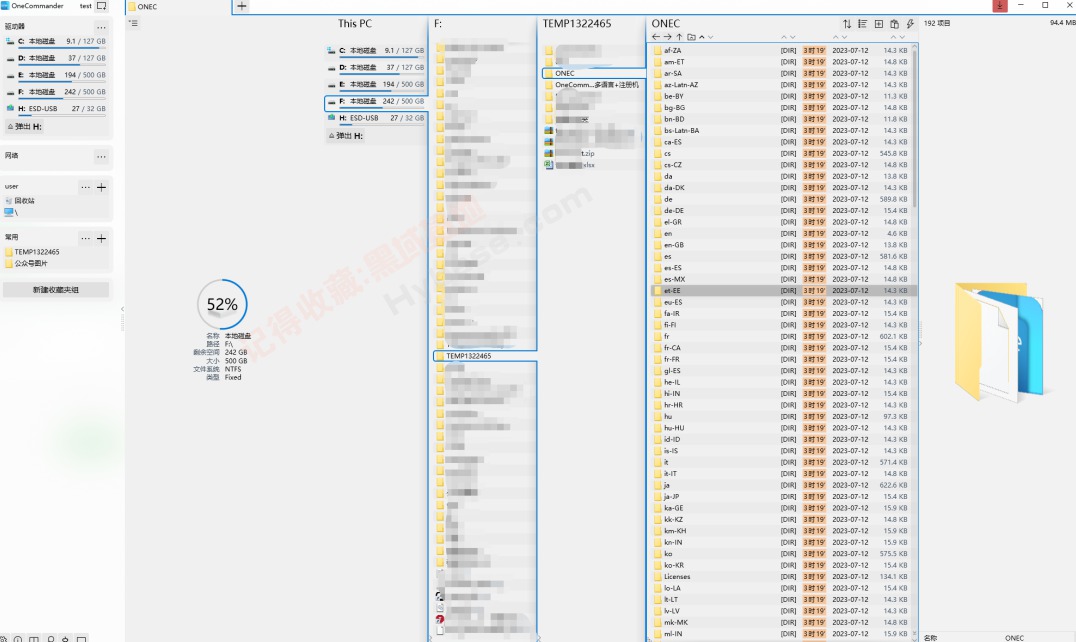
Task: Click the info icon in bottom-left toolbar
Action: 18,639
